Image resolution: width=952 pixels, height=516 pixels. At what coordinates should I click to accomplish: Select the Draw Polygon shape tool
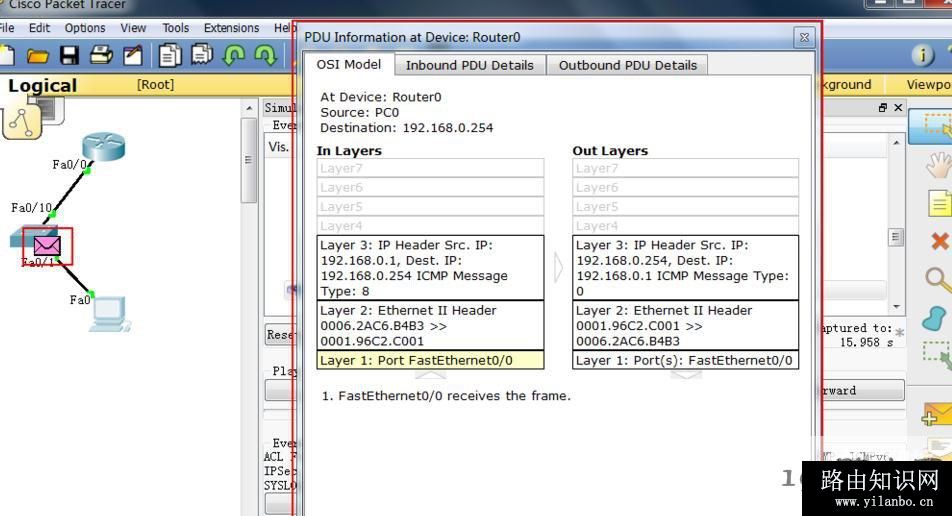934,318
